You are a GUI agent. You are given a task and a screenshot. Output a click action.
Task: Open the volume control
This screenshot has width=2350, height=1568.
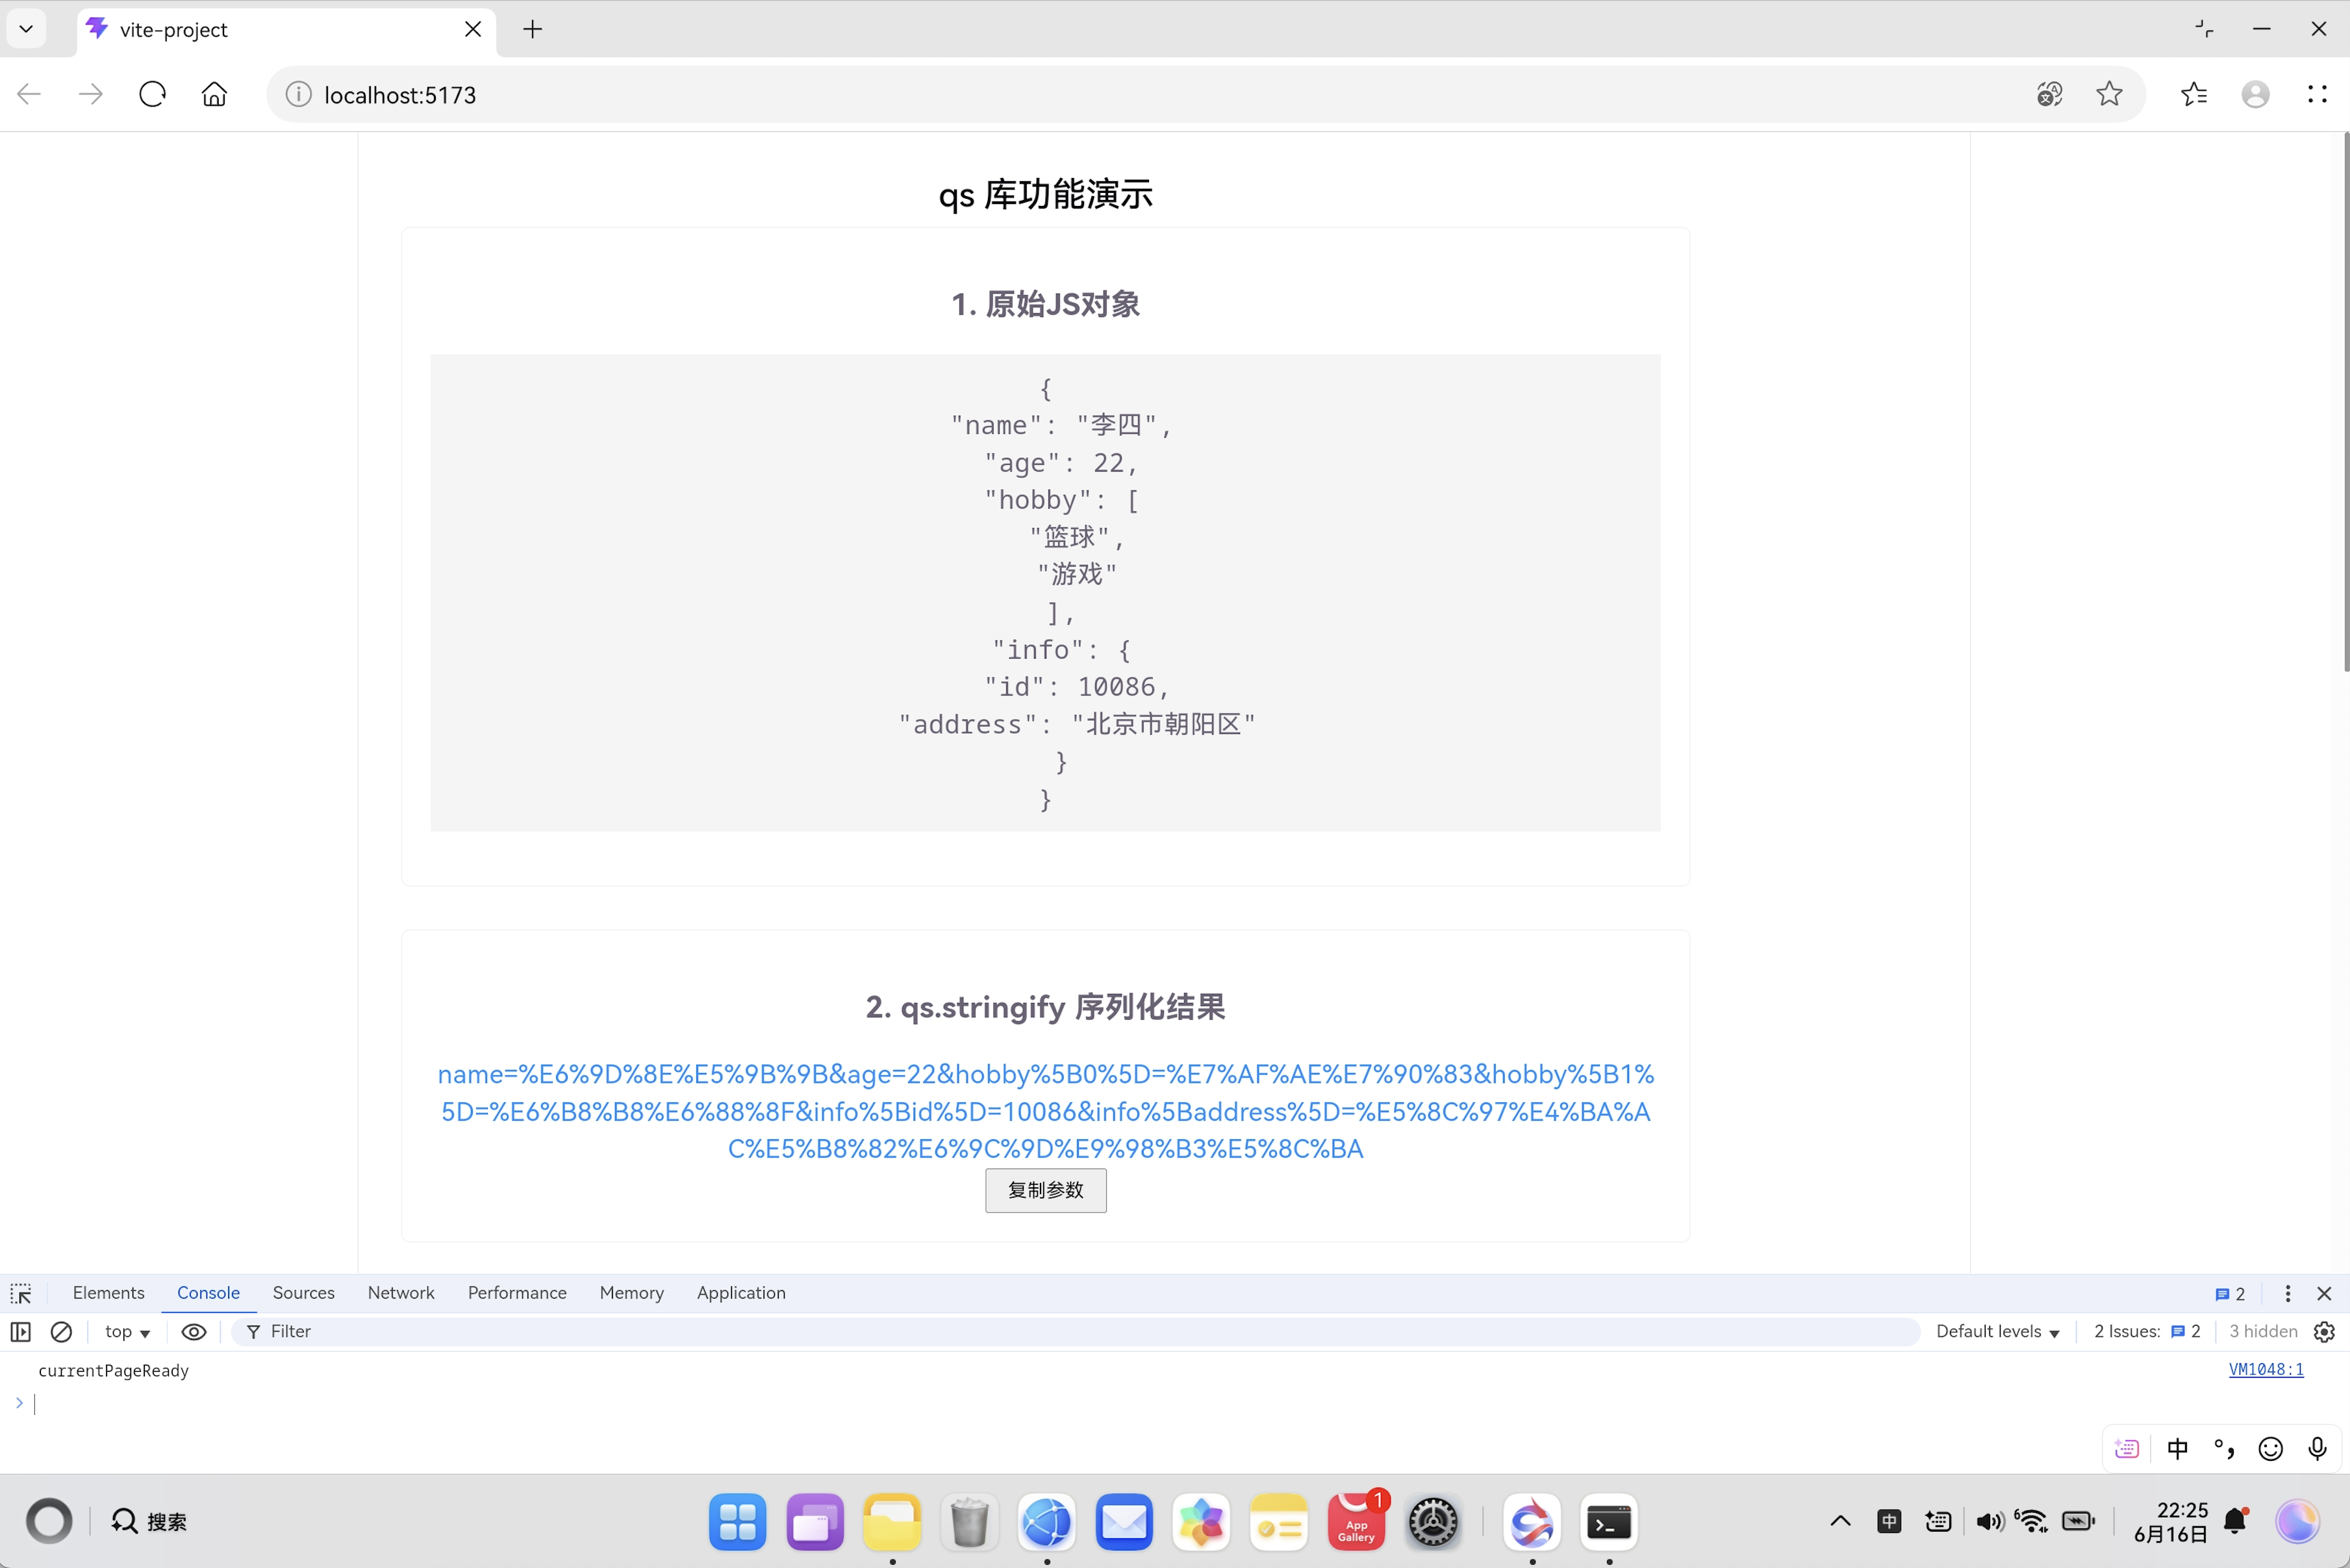[1989, 1521]
